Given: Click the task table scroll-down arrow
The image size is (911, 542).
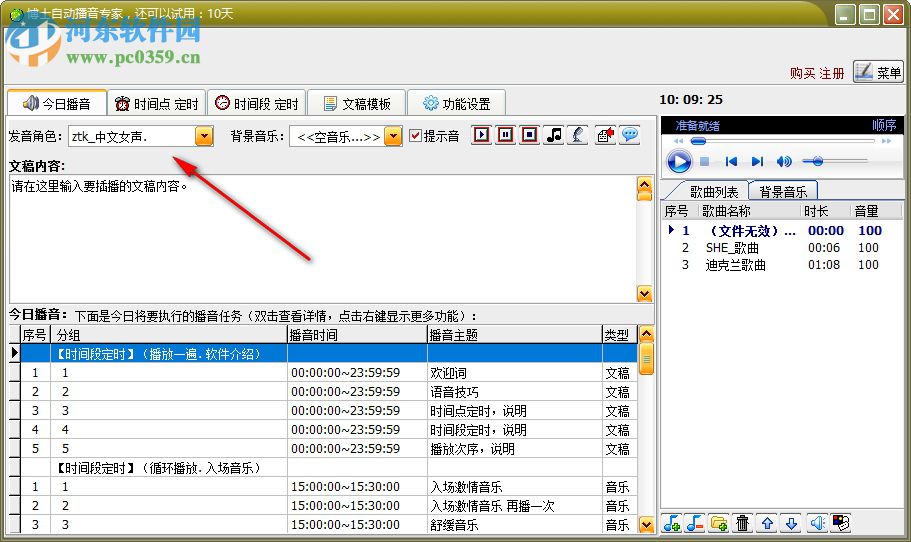Looking at the screenshot, I should [x=646, y=525].
